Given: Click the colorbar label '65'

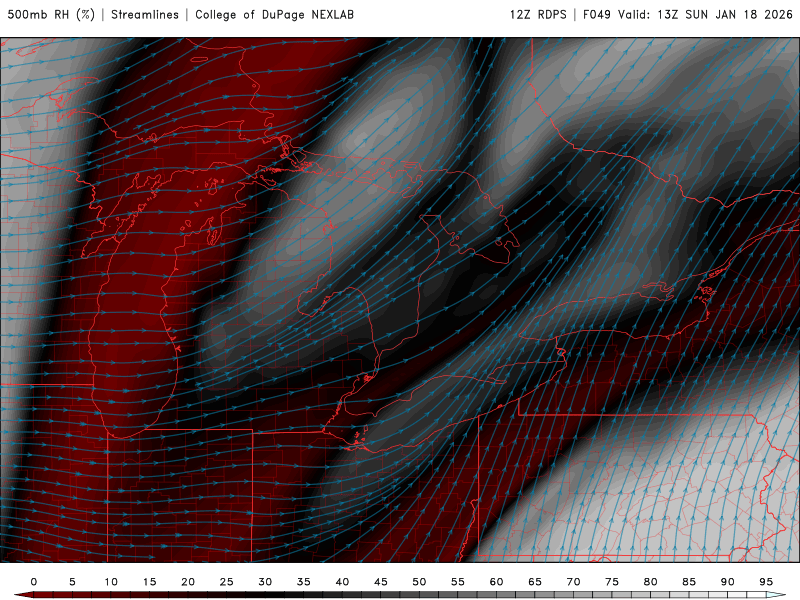Looking at the screenshot, I should tap(535, 582).
